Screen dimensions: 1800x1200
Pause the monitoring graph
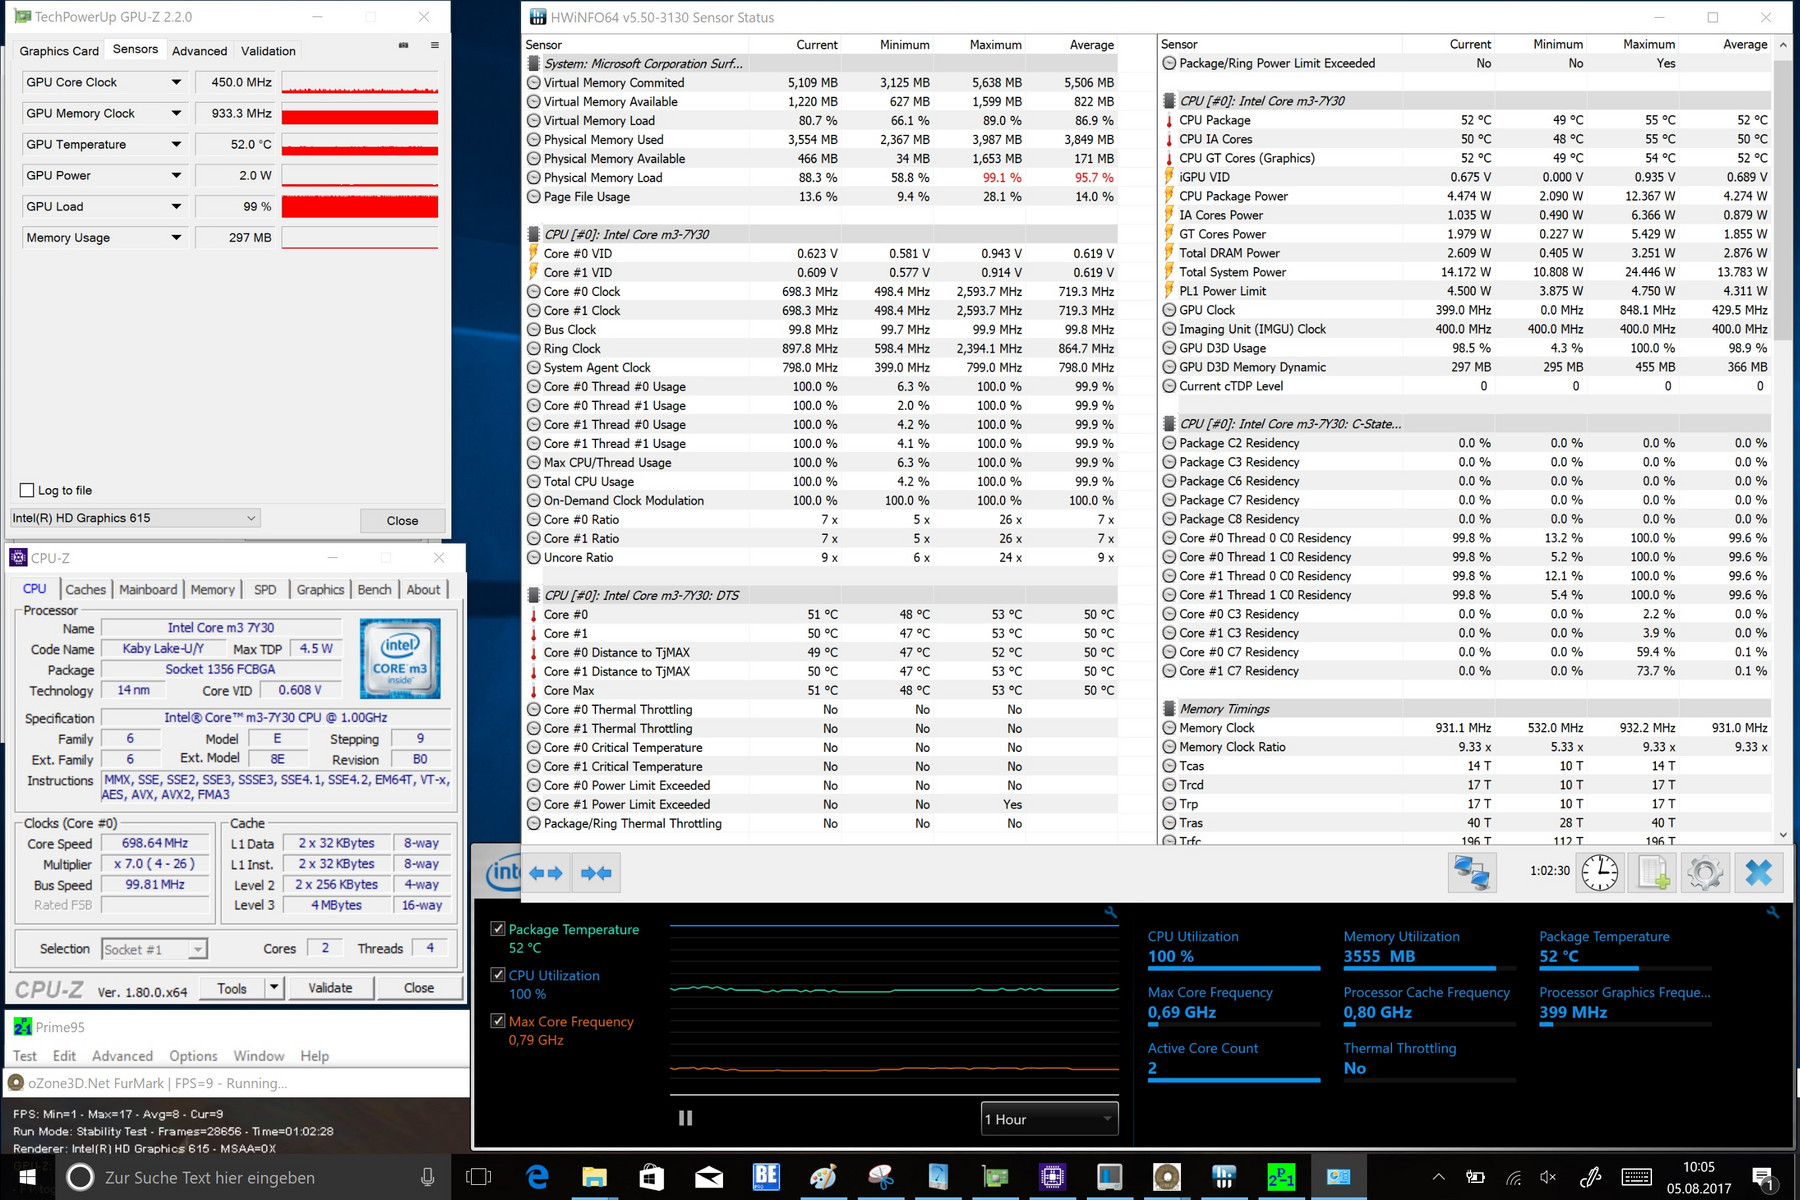click(x=685, y=1118)
